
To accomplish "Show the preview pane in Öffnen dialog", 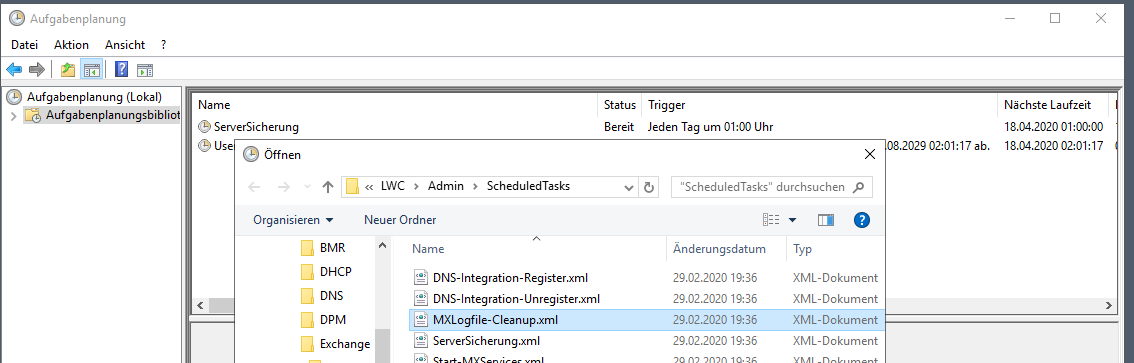I will pos(826,220).
